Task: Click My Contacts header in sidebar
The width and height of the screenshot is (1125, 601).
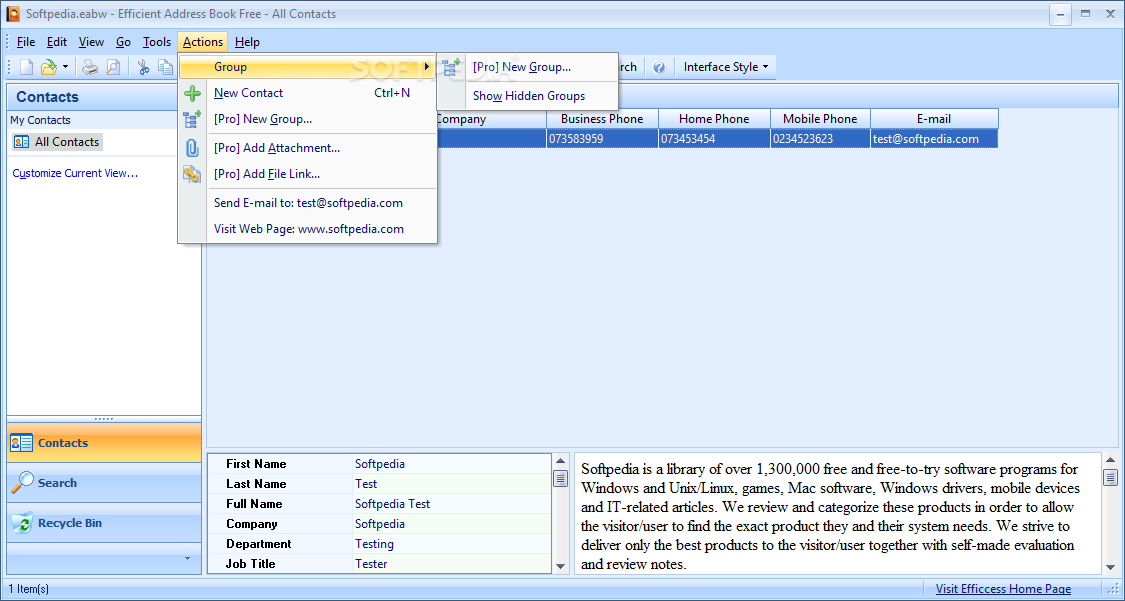Action: (x=40, y=120)
